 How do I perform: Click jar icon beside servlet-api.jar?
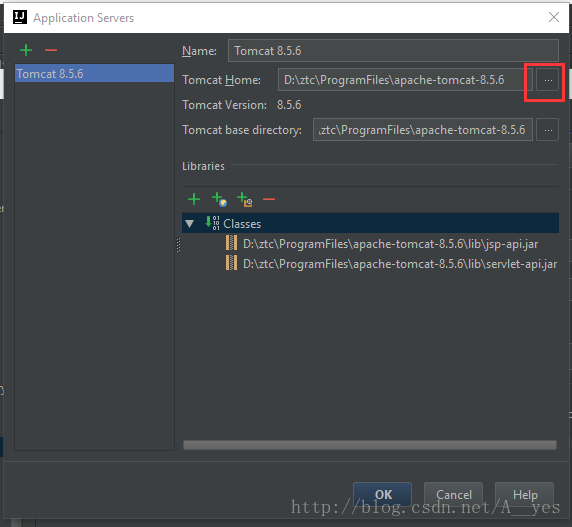231,263
